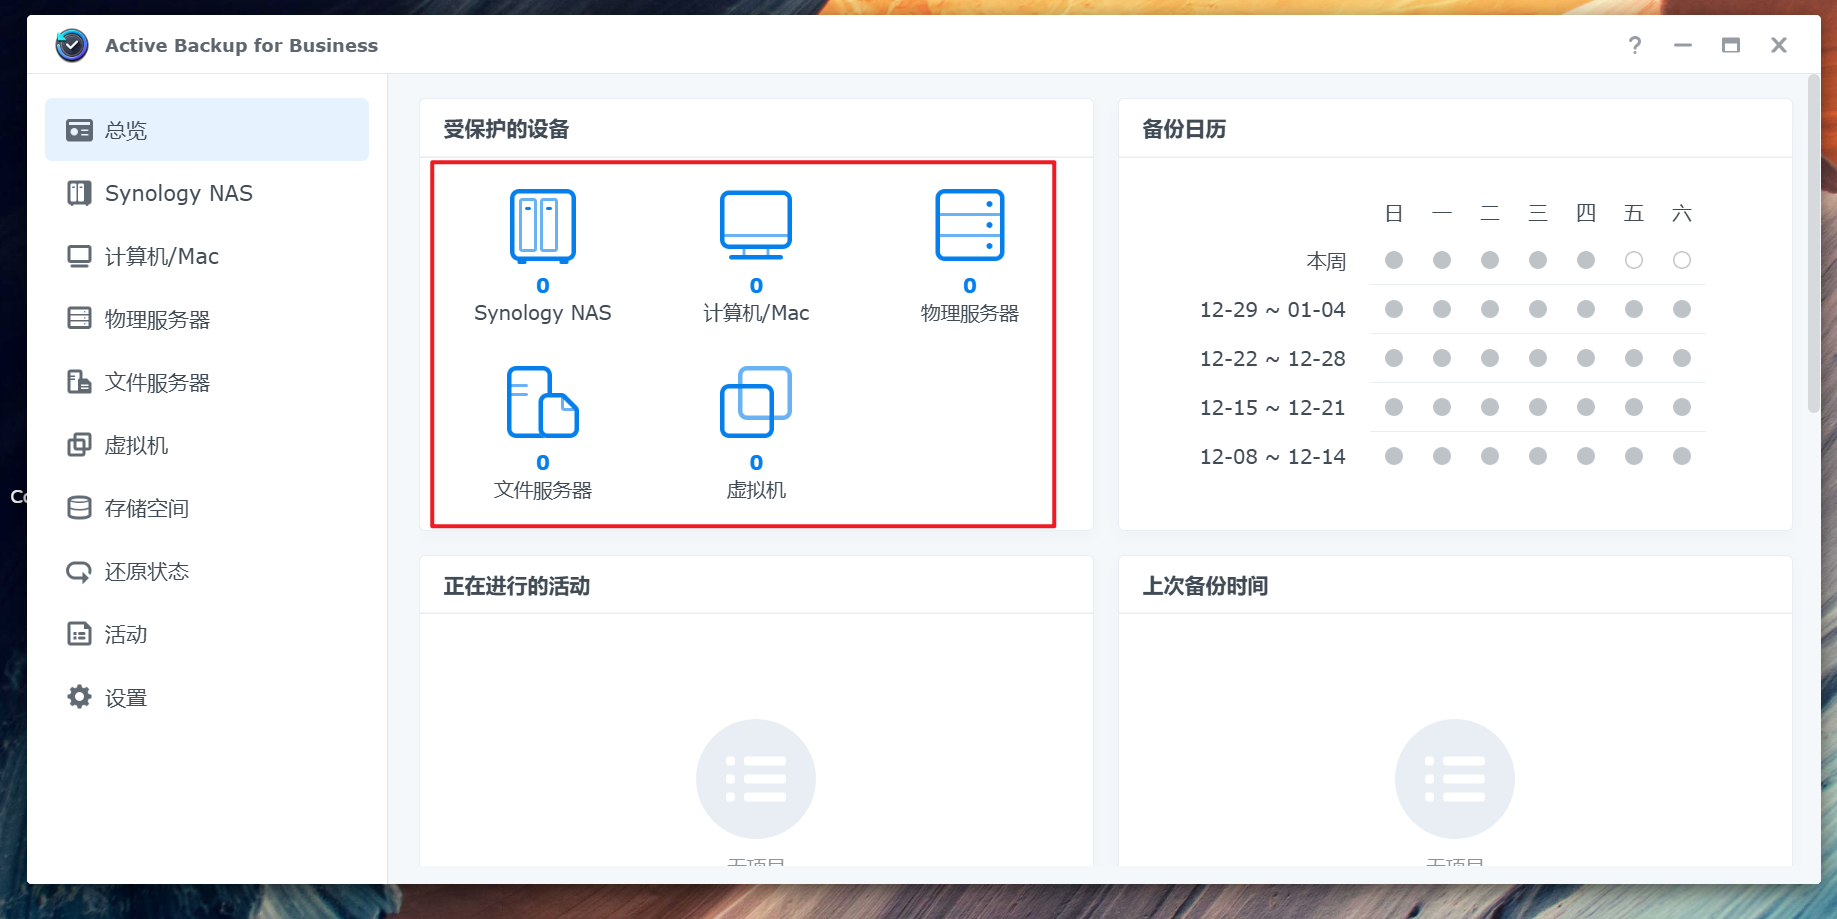Click the 12-08 ~ 12-14 Monday calendar dot
This screenshot has width=1837, height=919.
1442,456
